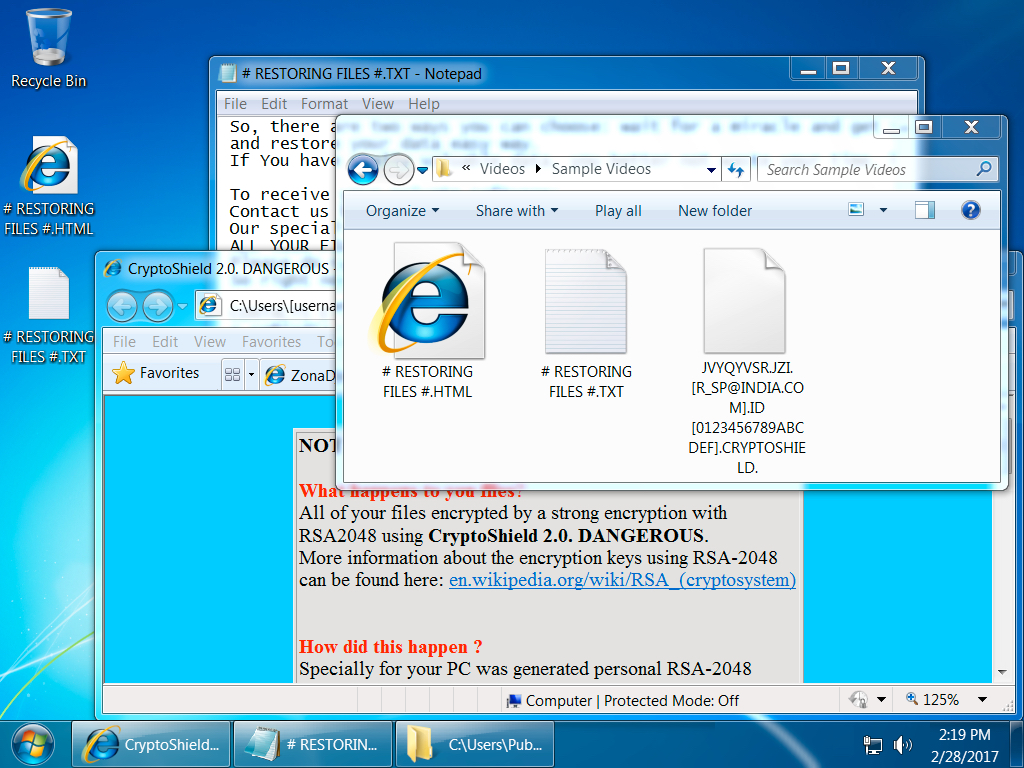
Task: Open IE recent pages dropdown arrow
Action: tap(182, 306)
